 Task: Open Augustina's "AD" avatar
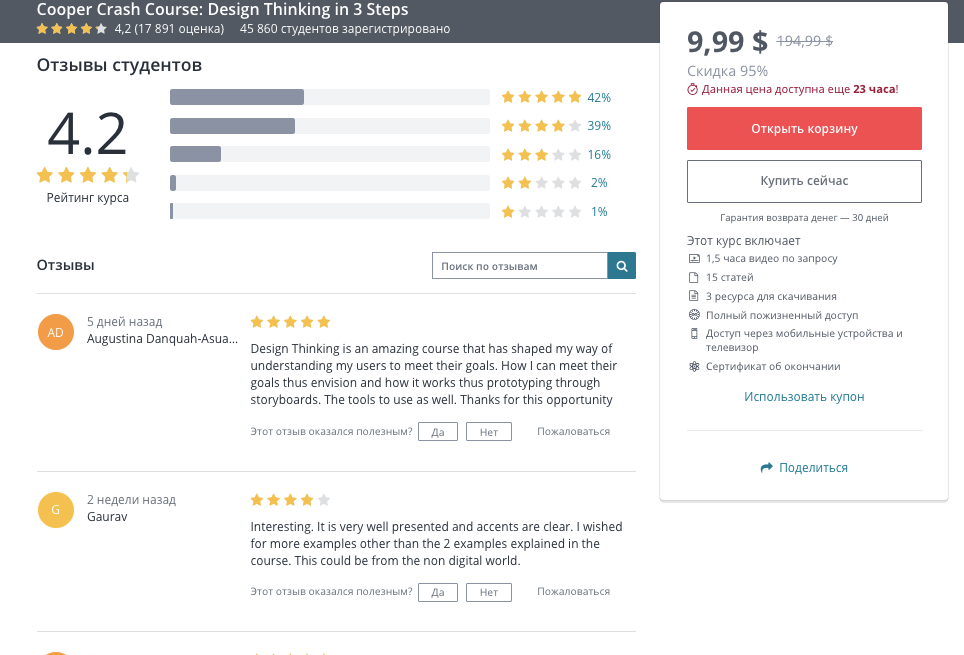coord(55,332)
